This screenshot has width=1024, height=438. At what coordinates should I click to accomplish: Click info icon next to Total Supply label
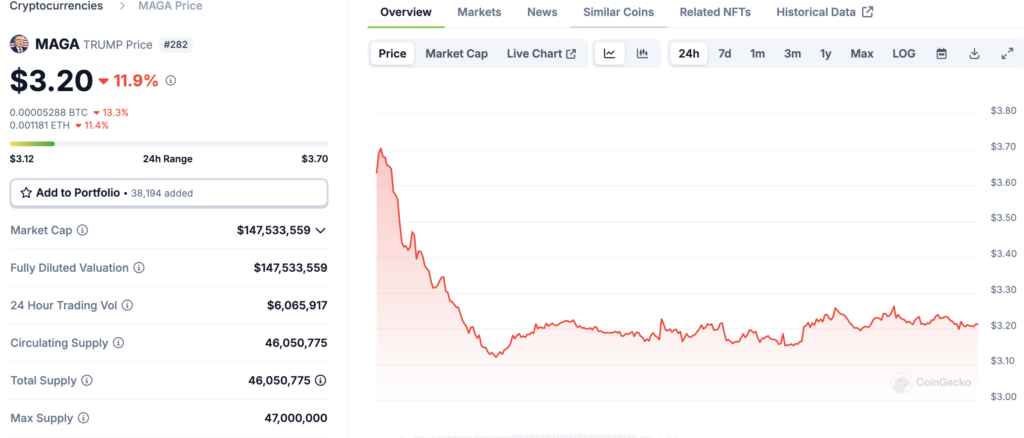(x=87, y=380)
